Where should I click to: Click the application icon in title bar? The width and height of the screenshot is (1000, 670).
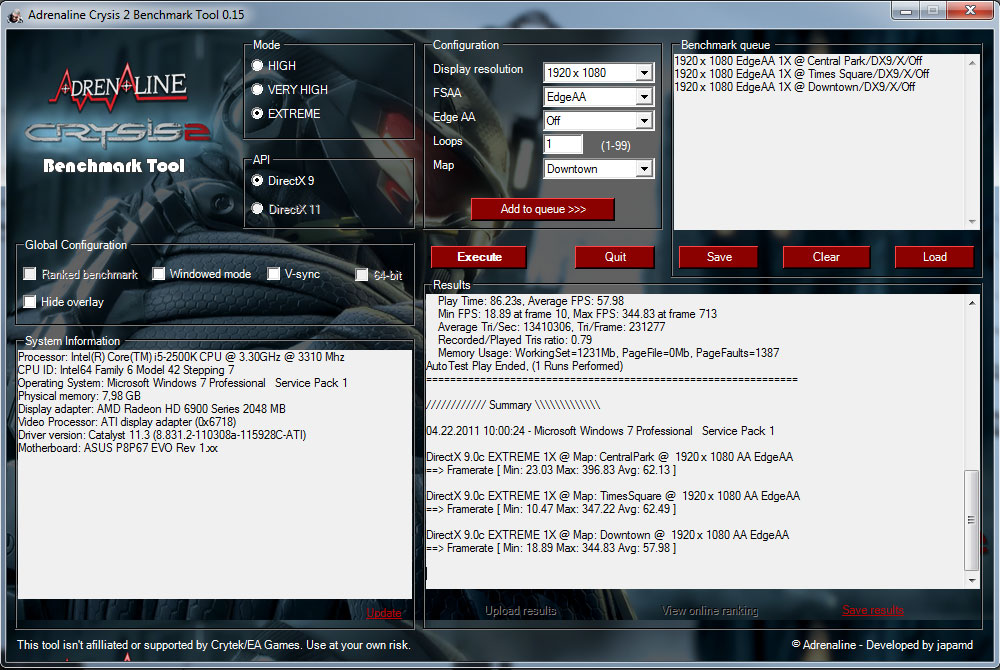point(15,15)
